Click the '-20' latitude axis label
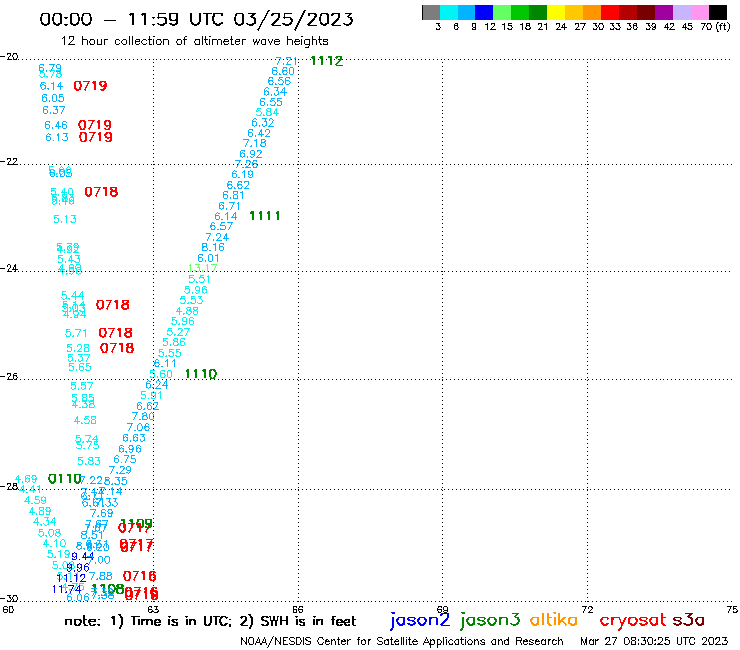 click(9, 57)
